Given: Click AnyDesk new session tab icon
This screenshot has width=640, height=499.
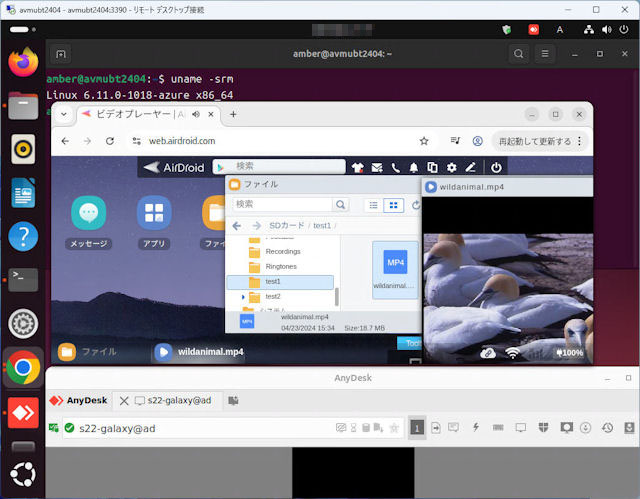Looking at the screenshot, I should [233, 401].
